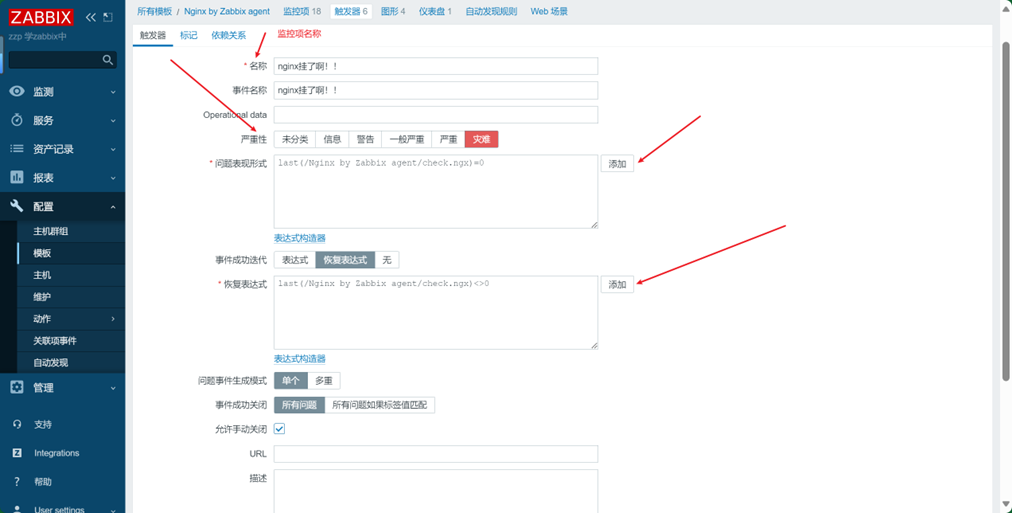The image size is (1012, 513).
Task: Open 自动发现 in sidebar
Action: point(50,363)
